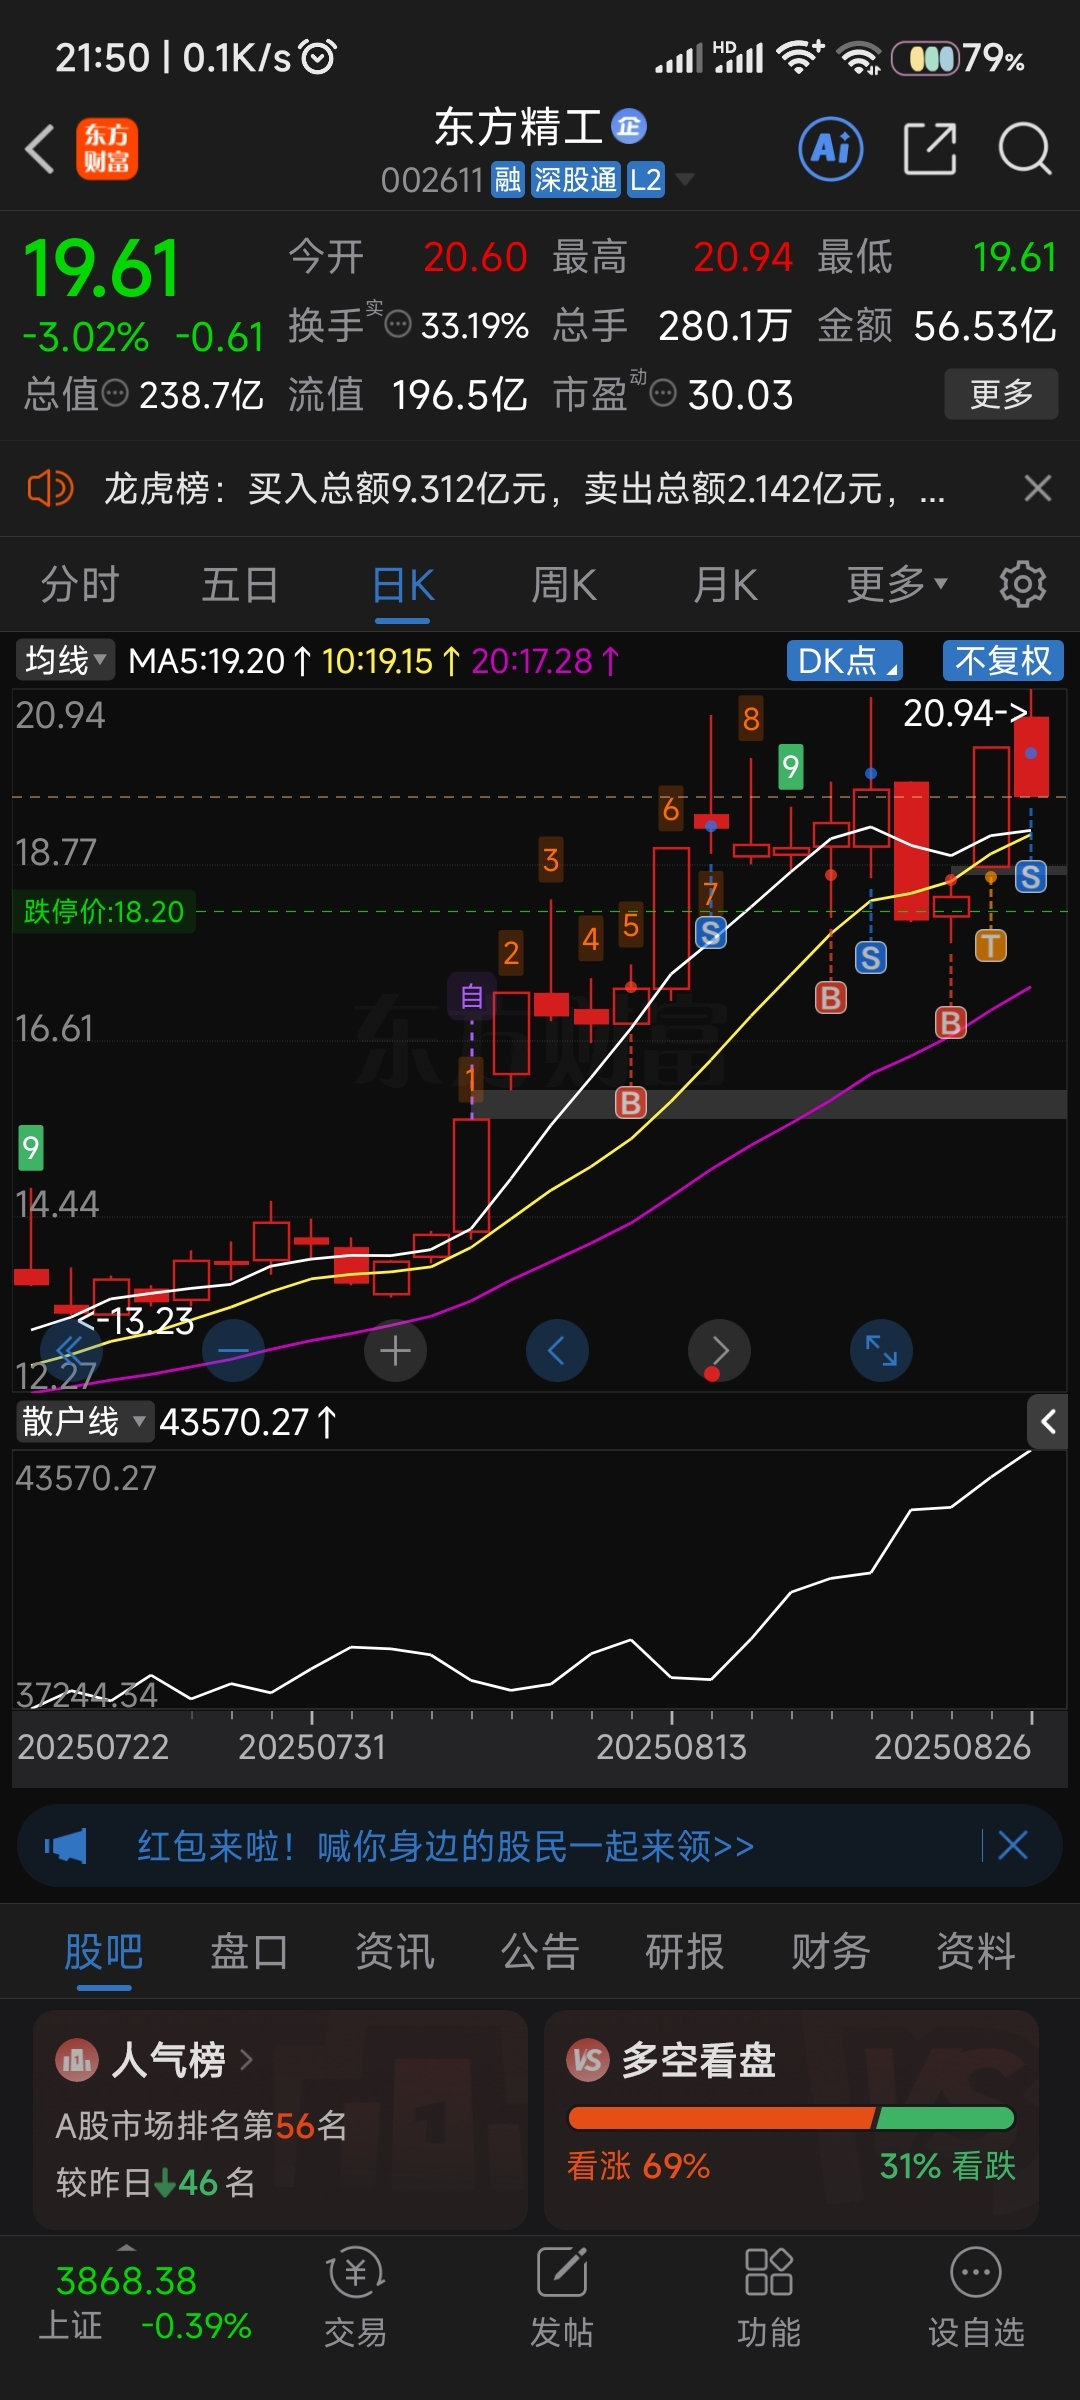Switch to 五日 chart tab

240,584
